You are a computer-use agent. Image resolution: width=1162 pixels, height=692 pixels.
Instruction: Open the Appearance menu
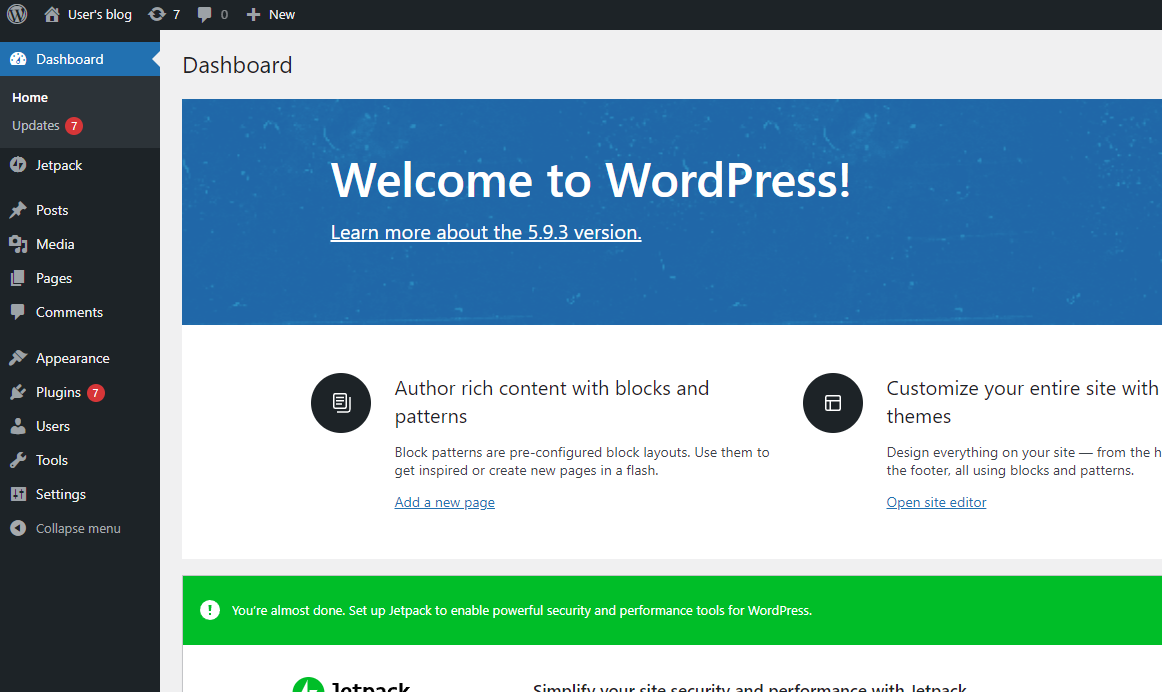pyautogui.click(x=79, y=359)
